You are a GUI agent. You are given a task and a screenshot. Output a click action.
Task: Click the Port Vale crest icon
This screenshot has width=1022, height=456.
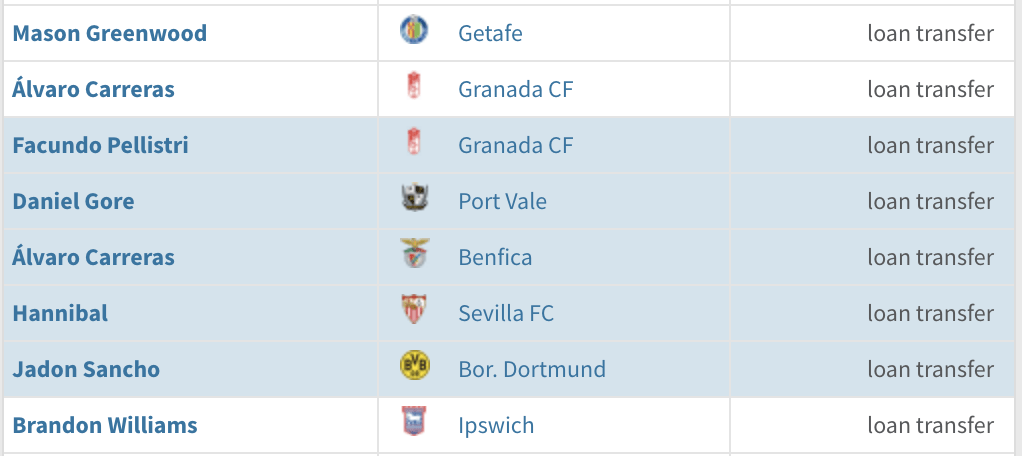(414, 200)
